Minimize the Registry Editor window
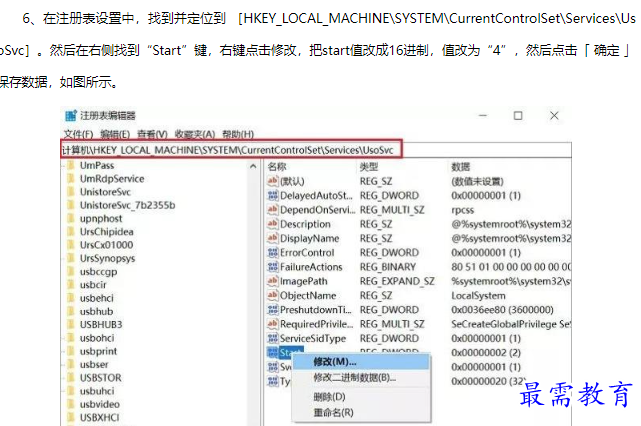The image size is (641, 426). [483, 116]
